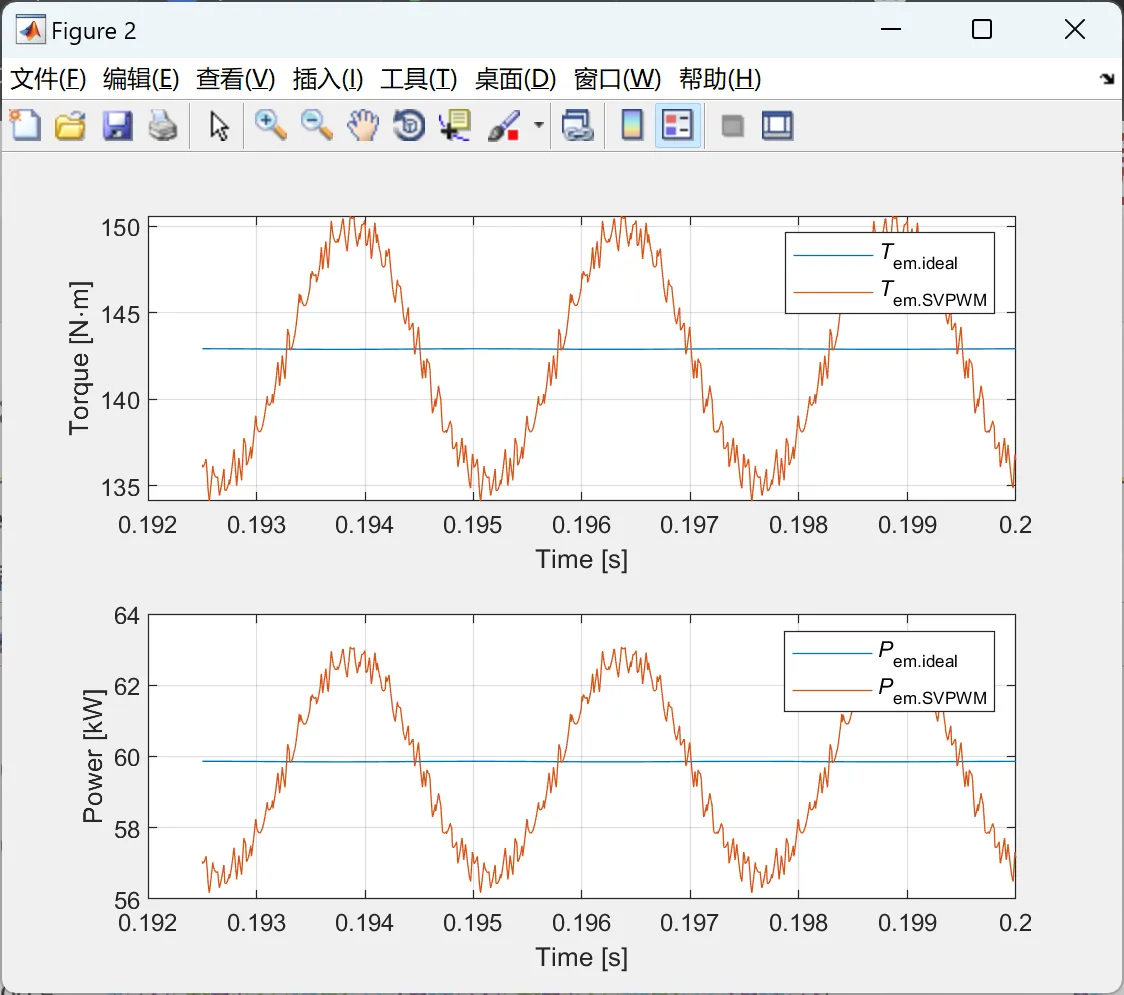The height and width of the screenshot is (995, 1124).
Task: Click the Link Plot icon
Action: click(578, 126)
